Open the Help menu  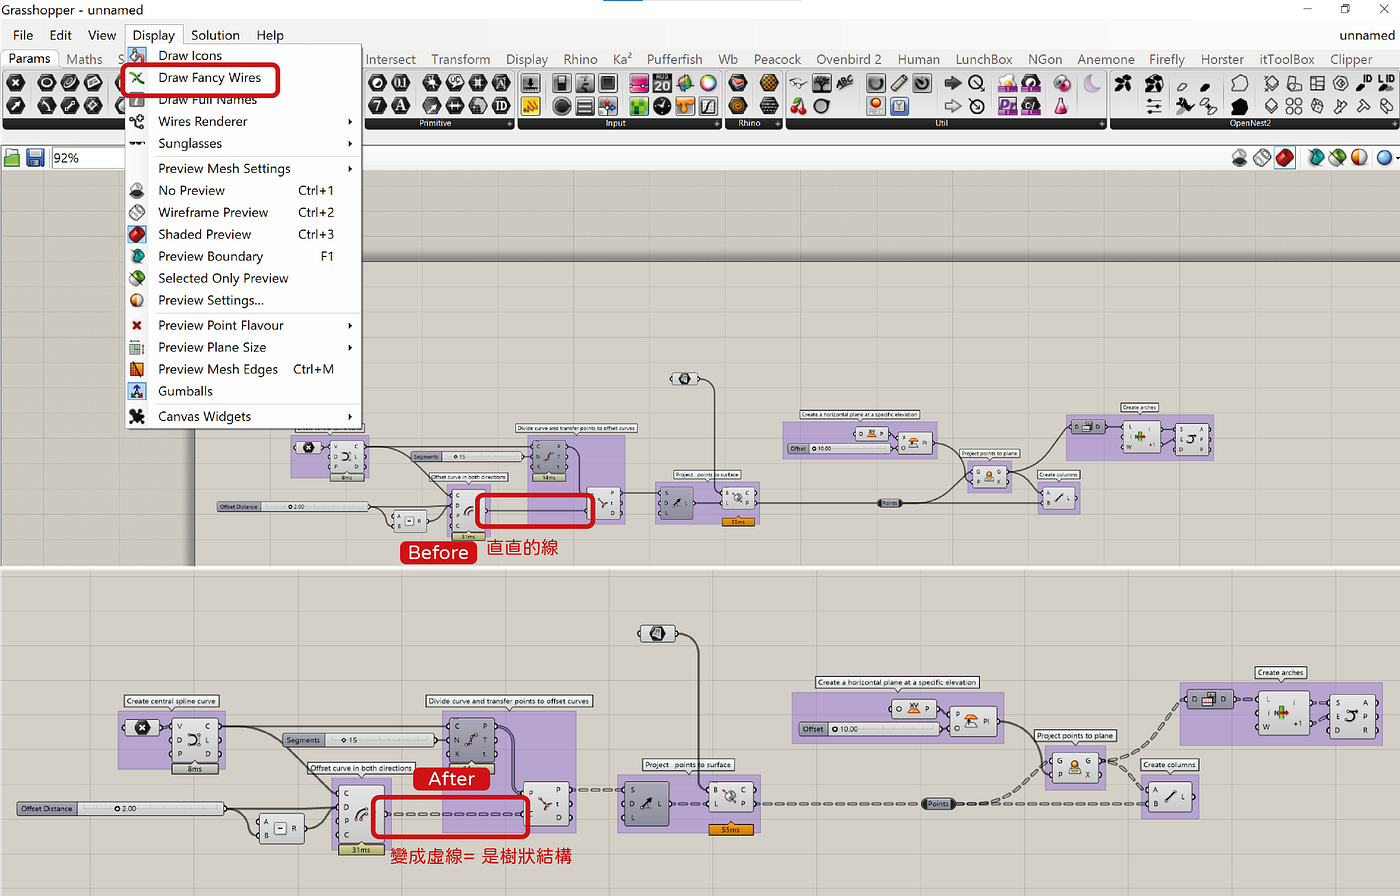pyautogui.click(x=270, y=35)
